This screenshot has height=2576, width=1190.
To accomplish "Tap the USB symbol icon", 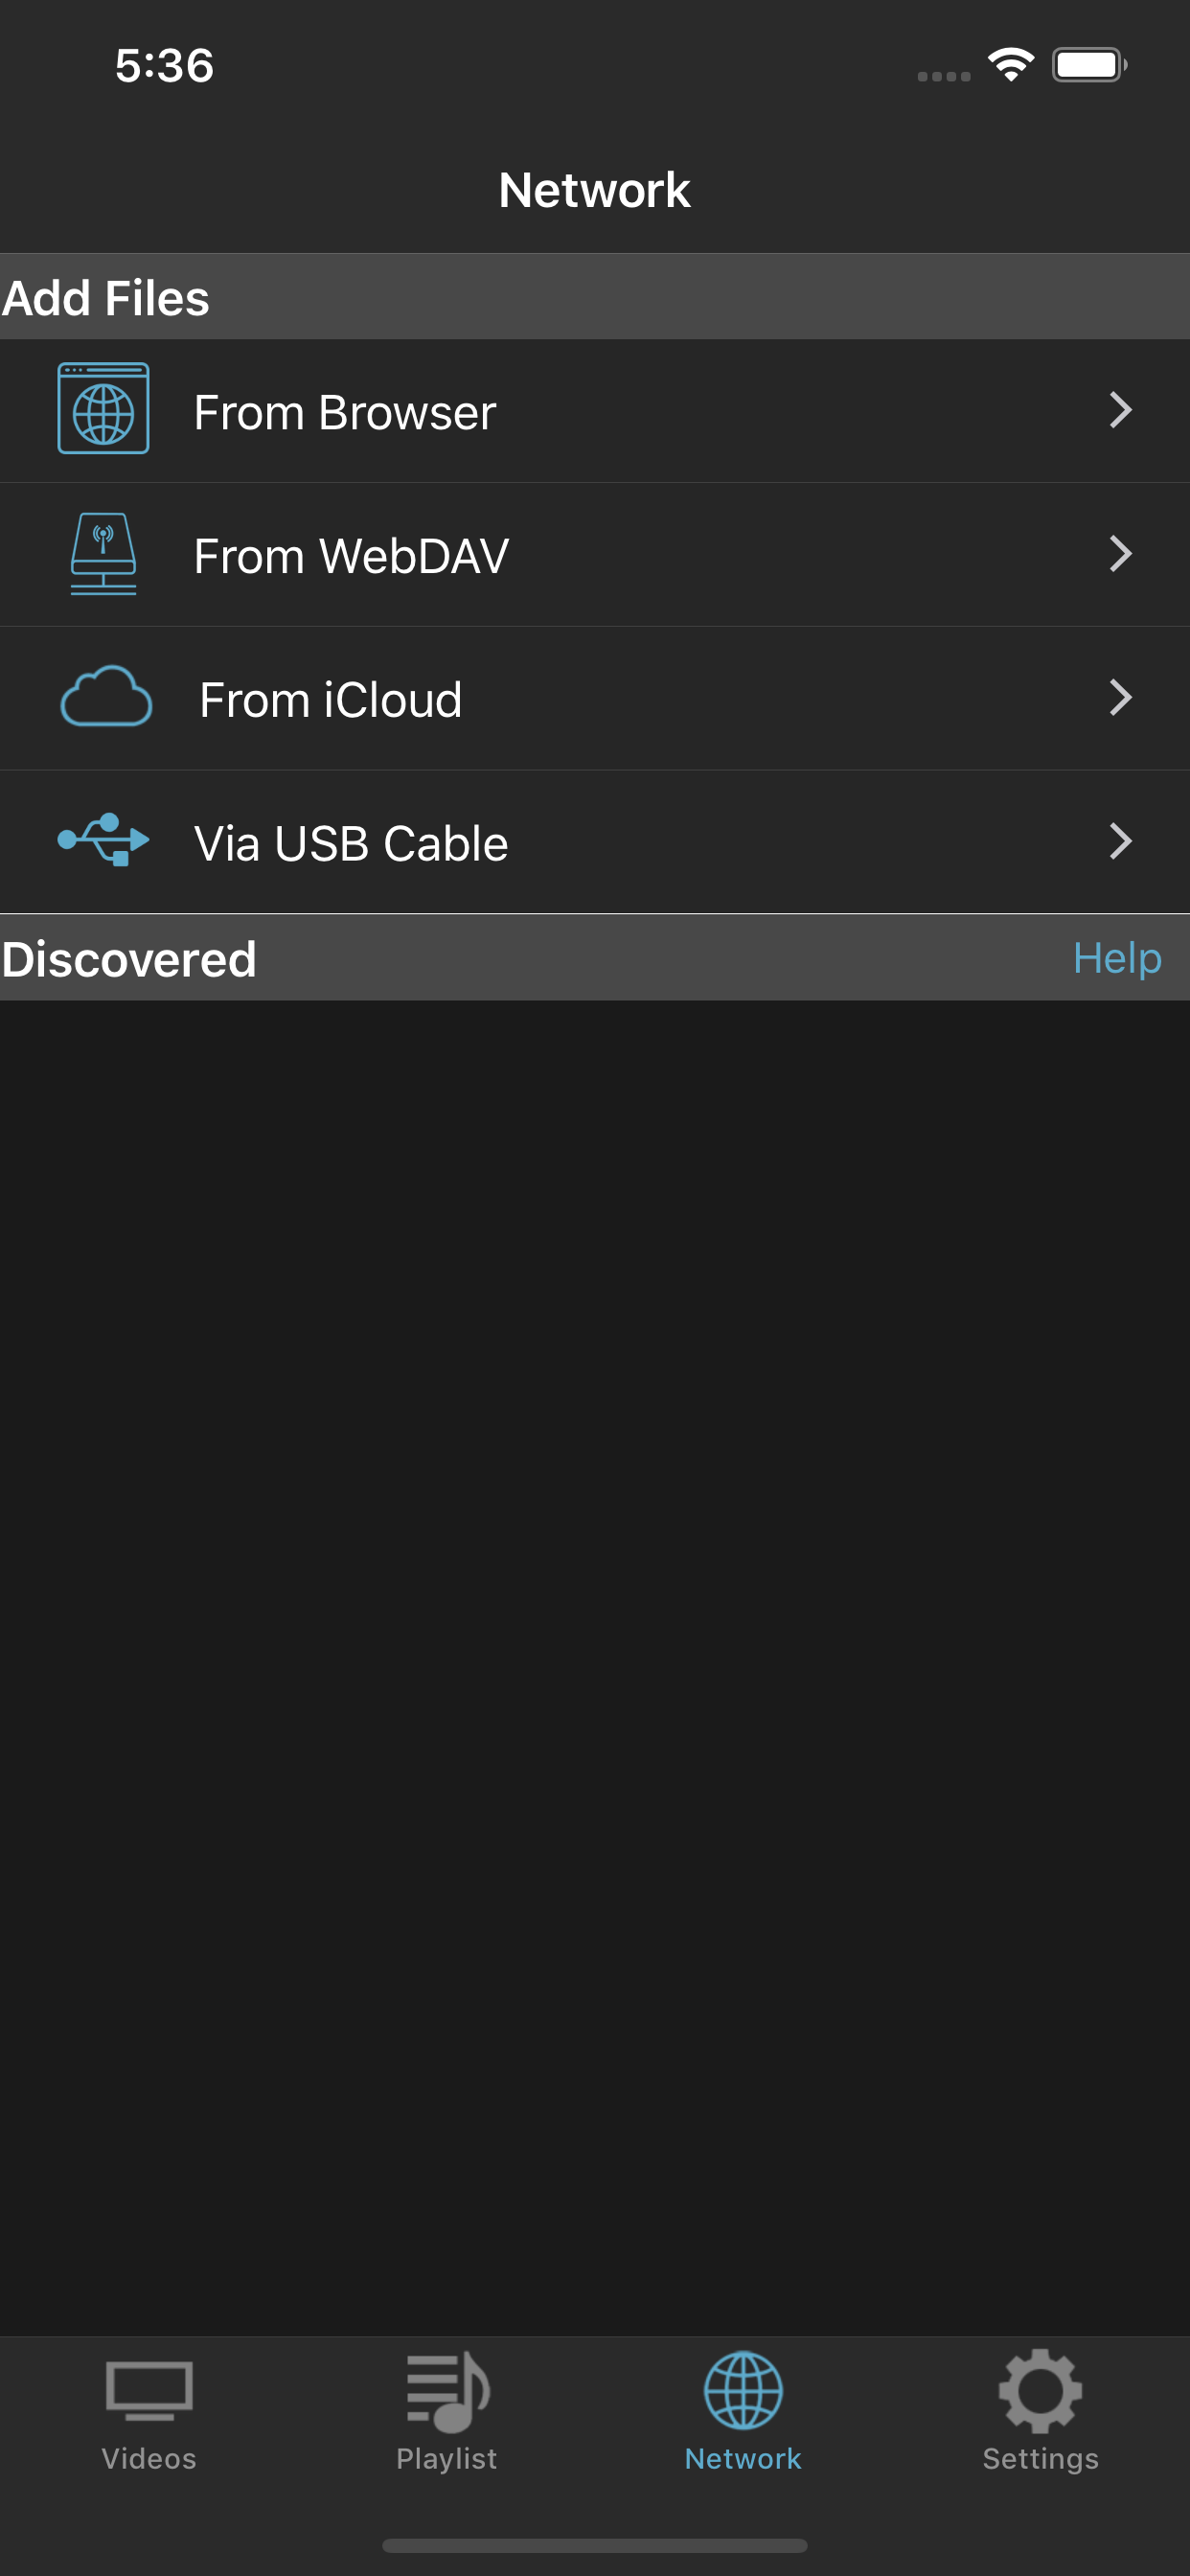I will [x=104, y=840].
